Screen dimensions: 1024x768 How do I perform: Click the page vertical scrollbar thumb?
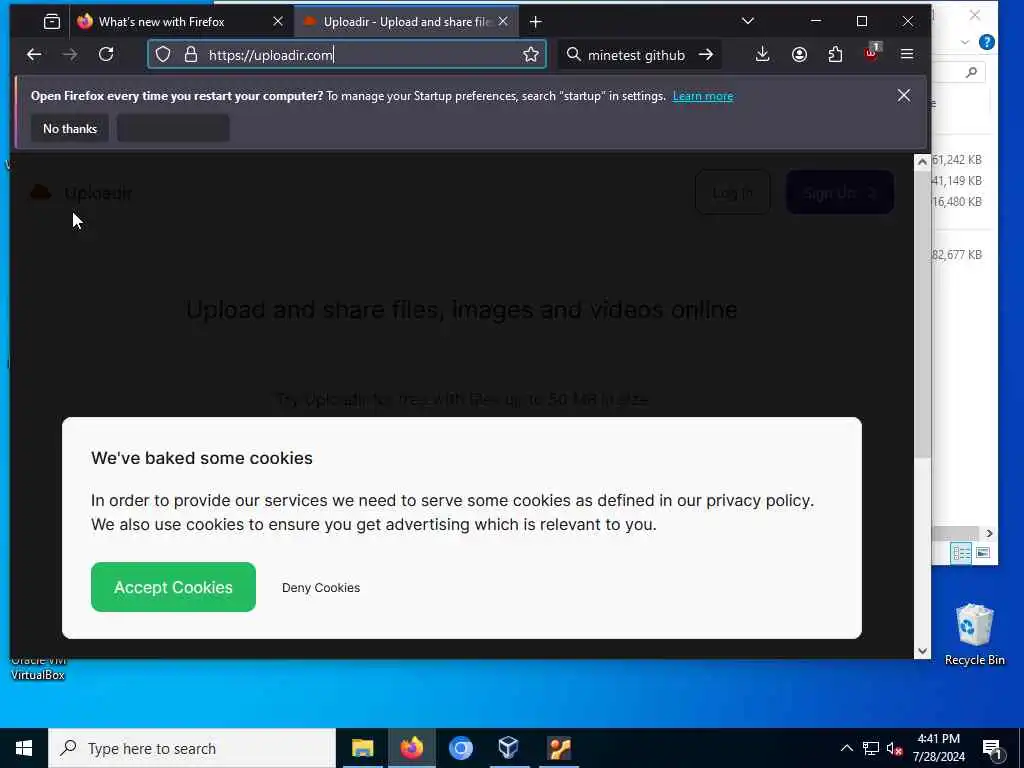pos(922,313)
